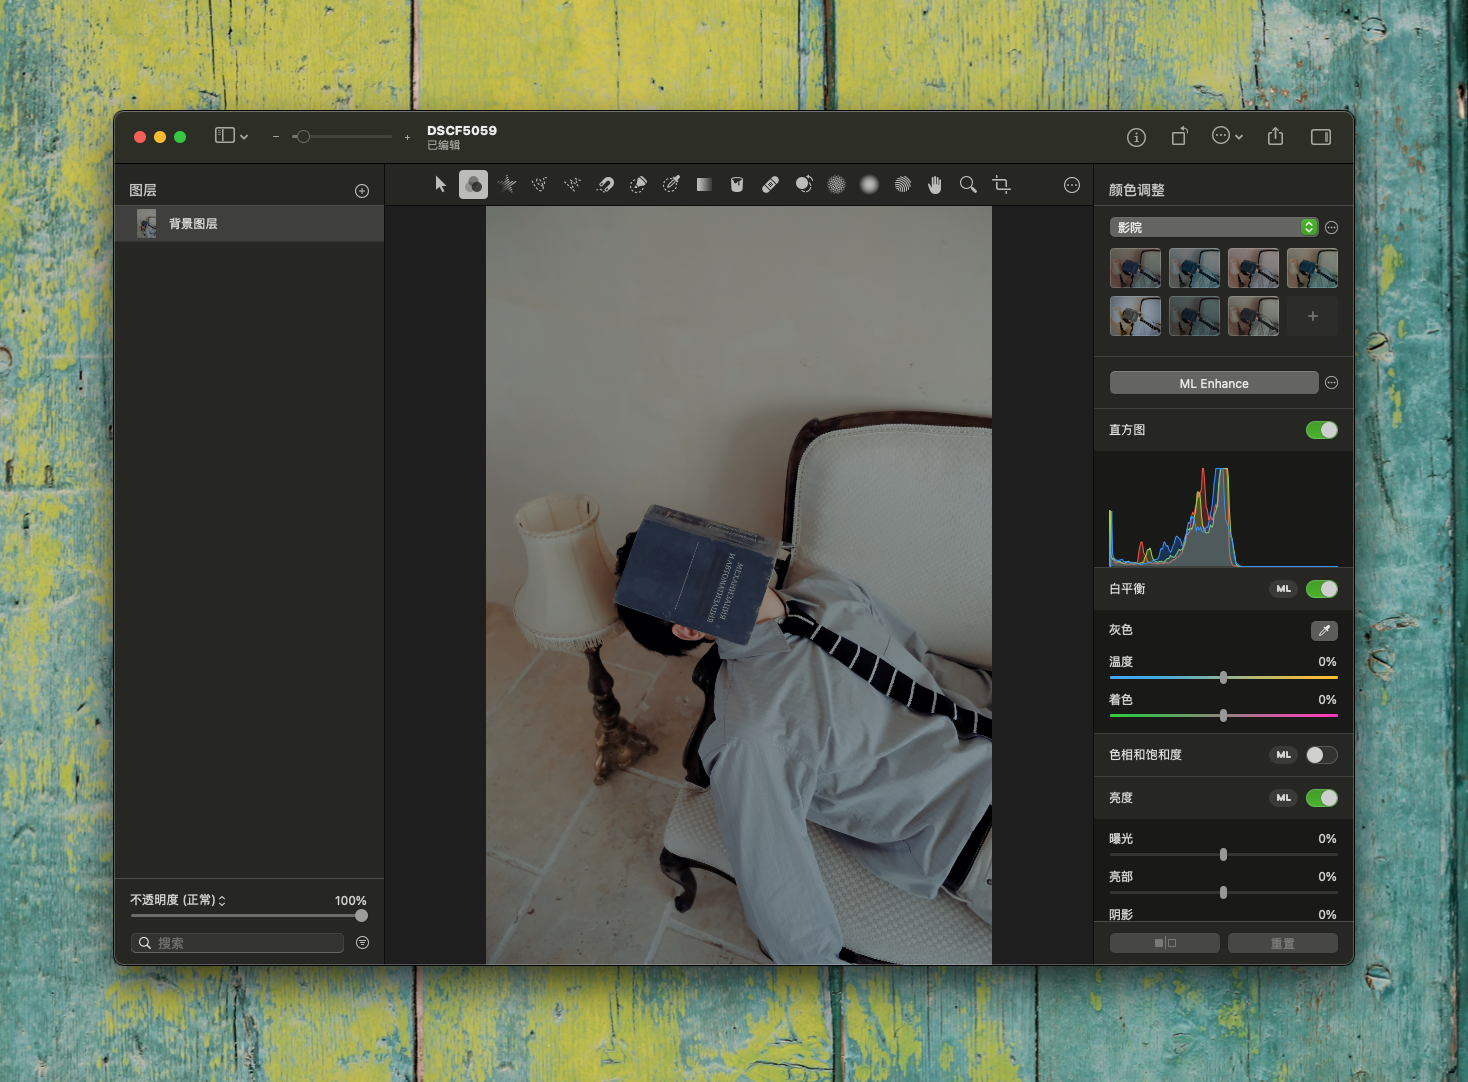Screen dimensions: 1468x1082
Task: Click the 重置 reset button
Action: coord(1282,943)
